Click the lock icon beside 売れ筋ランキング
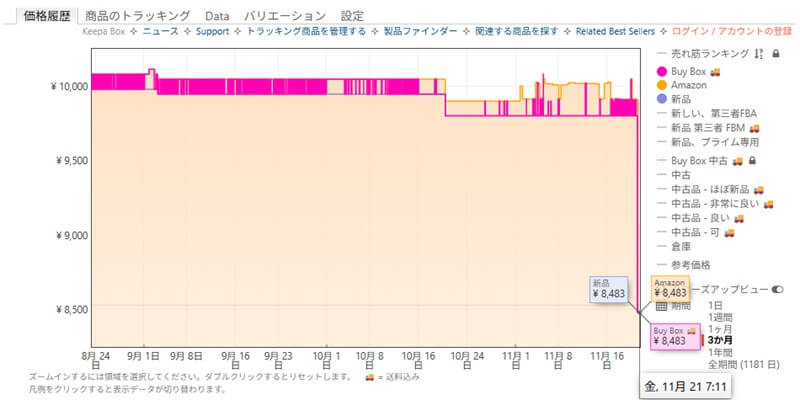Screen dimensions: 800x400 tap(775, 53)
